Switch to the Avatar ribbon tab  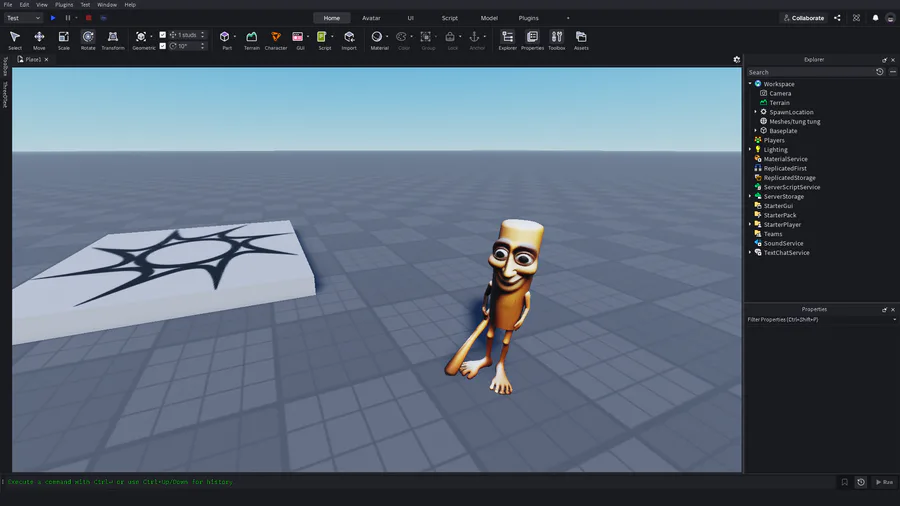(371, 18)
